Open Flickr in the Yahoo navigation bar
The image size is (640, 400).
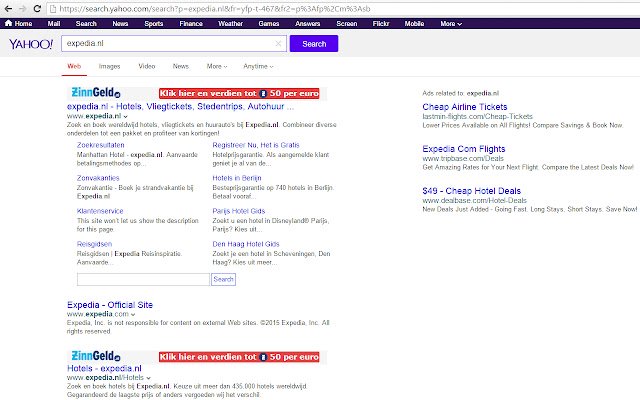click(381, 24)
